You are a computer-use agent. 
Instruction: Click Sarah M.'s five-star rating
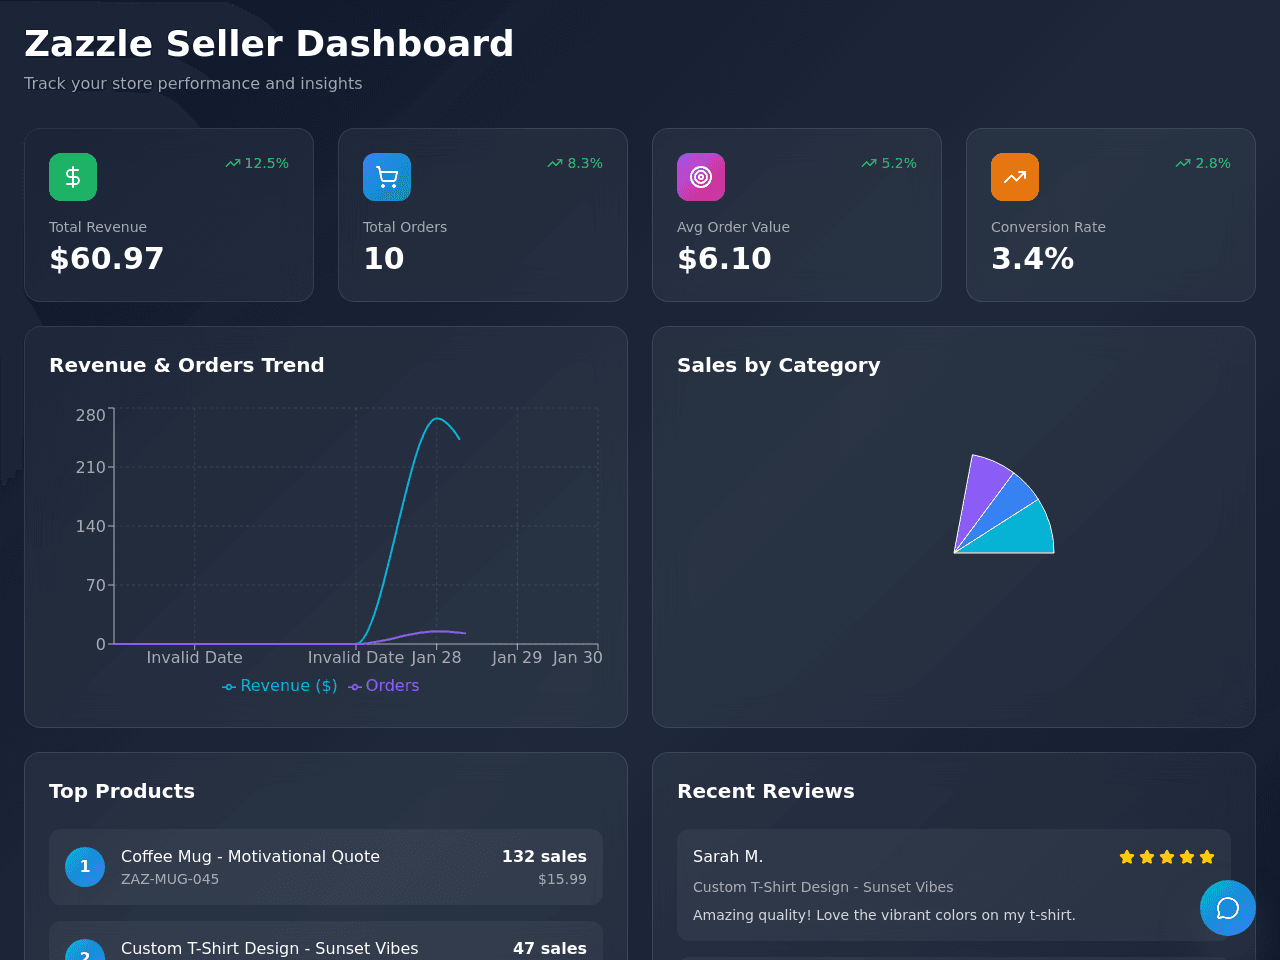[x=1167, y=857]
